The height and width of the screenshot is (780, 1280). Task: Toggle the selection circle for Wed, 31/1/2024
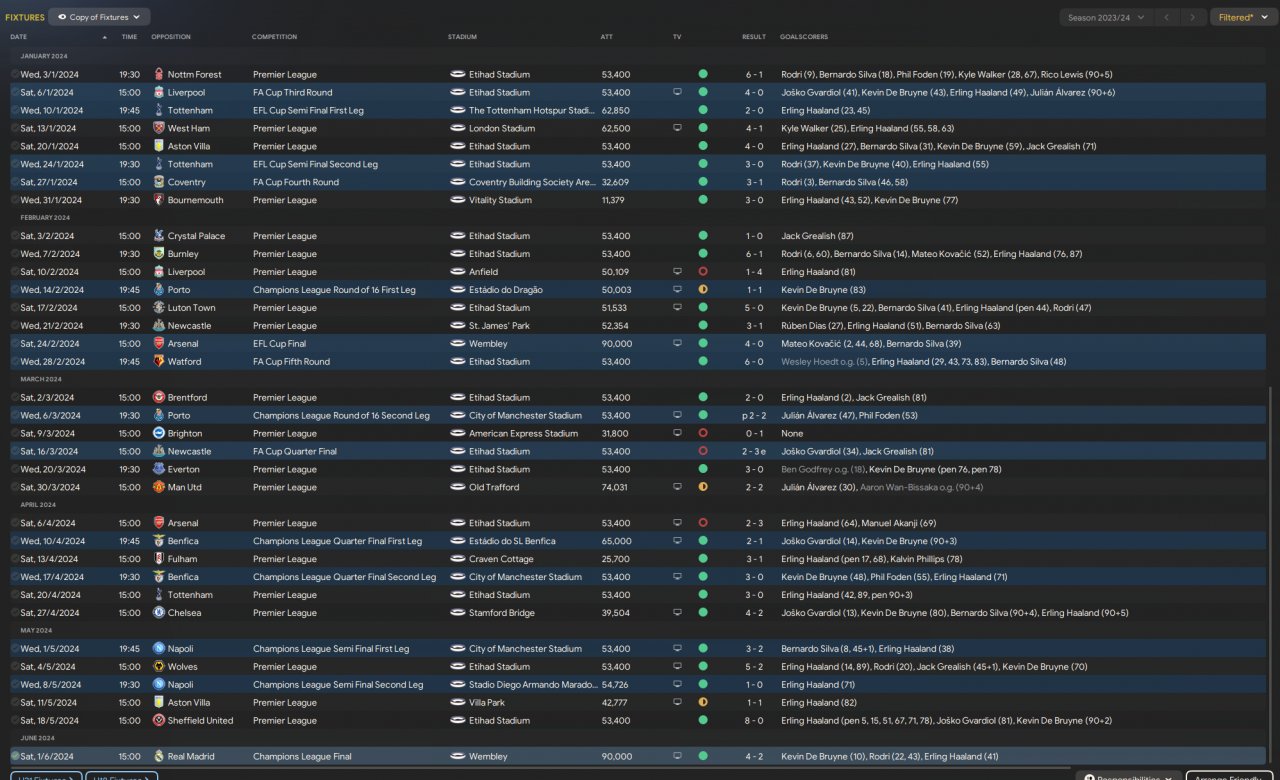(15, 200)
